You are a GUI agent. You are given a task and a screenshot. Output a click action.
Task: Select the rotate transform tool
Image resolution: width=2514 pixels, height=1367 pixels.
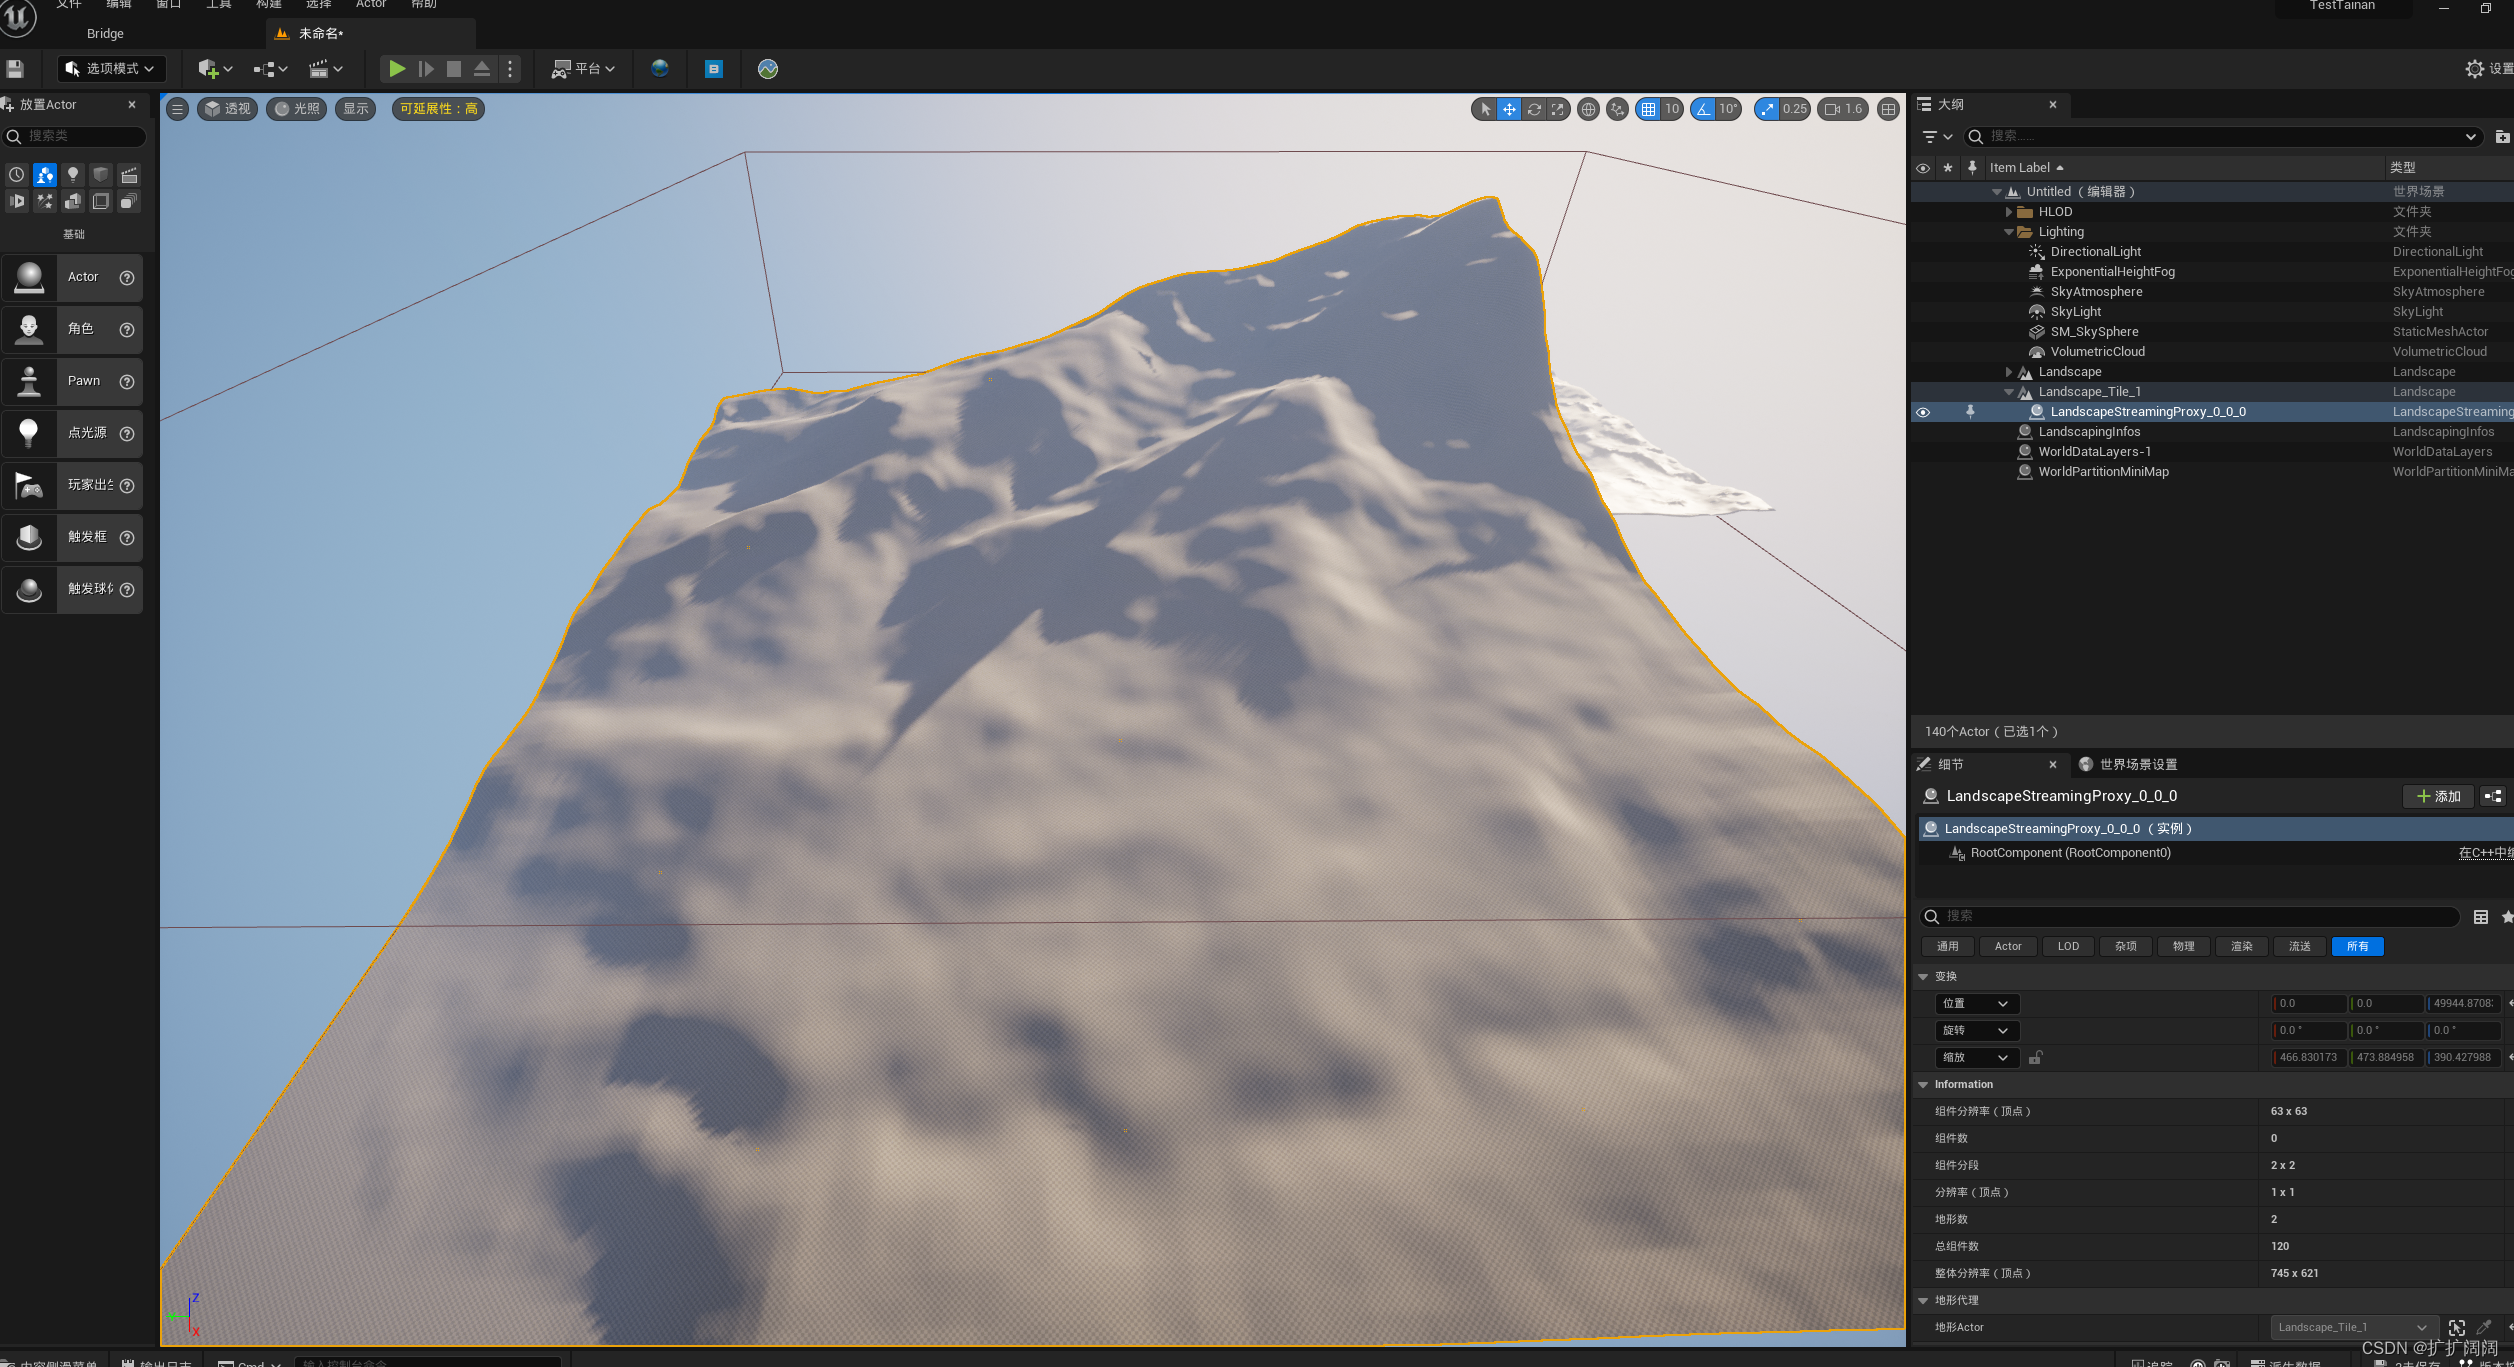(x=1534, y=109)
